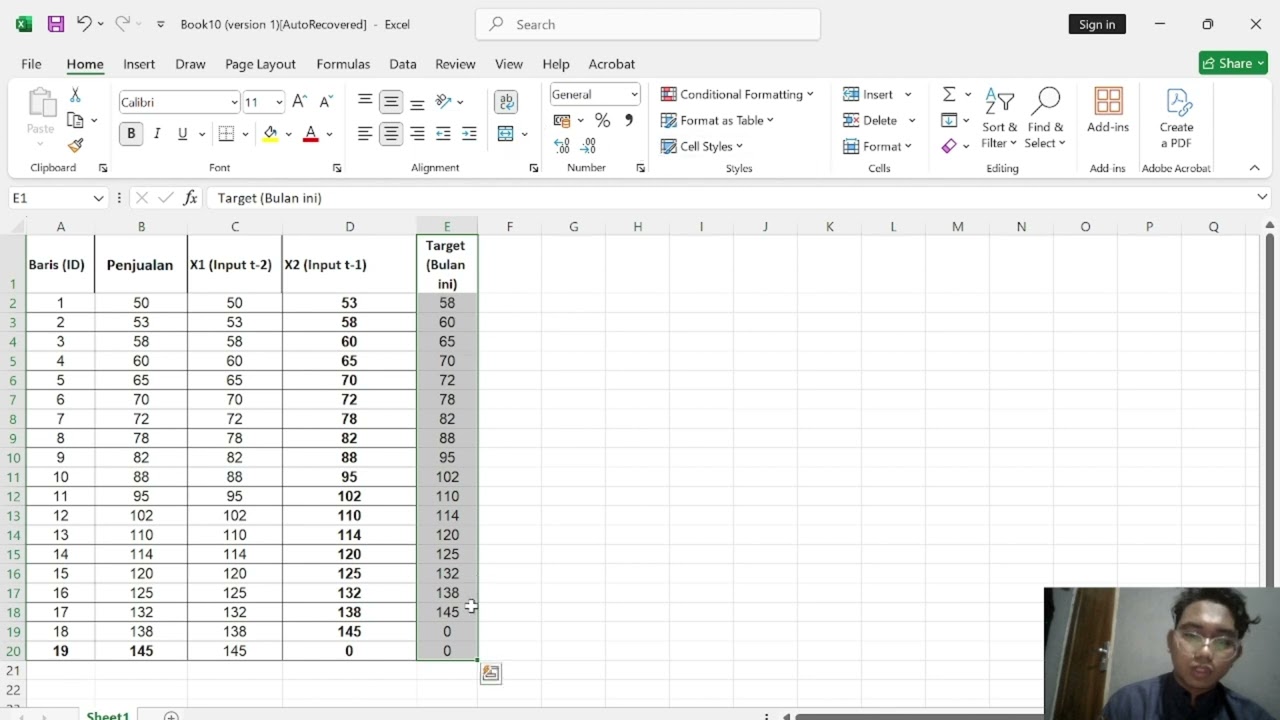
Task: Open Cell Styles menu
Action: 702,146
